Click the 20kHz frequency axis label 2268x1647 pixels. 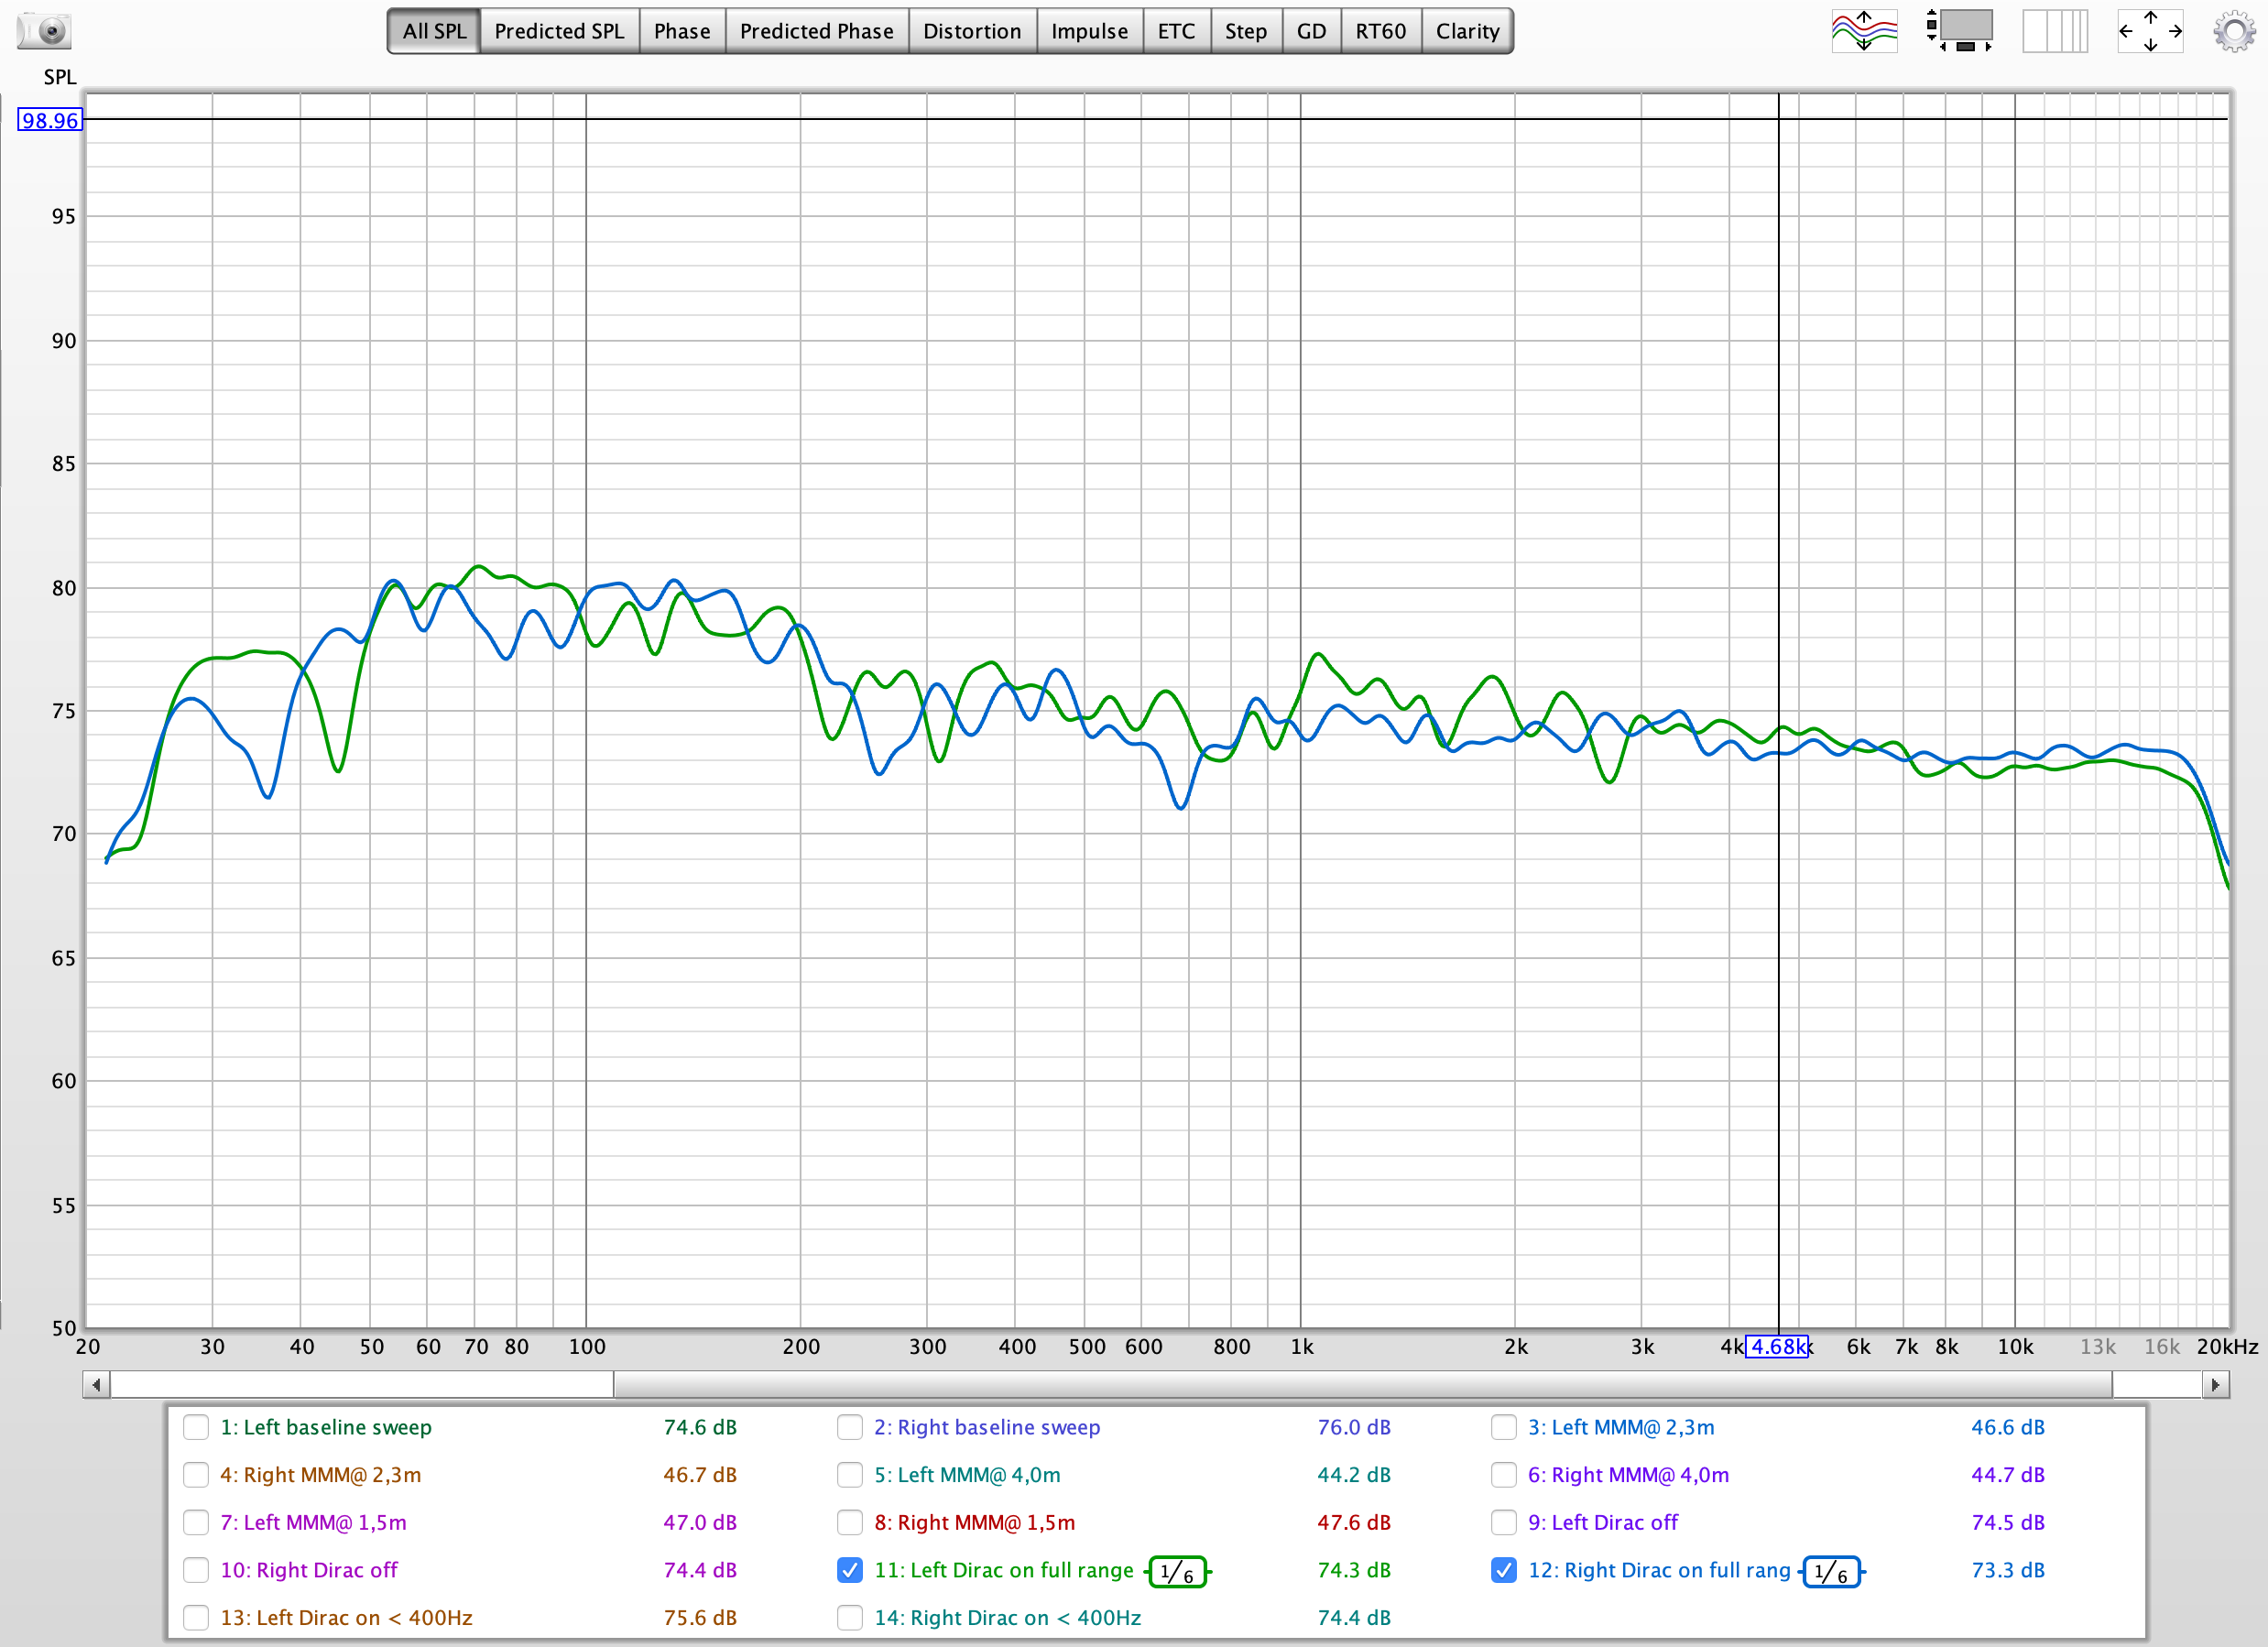click(x=2227, y=1347)
